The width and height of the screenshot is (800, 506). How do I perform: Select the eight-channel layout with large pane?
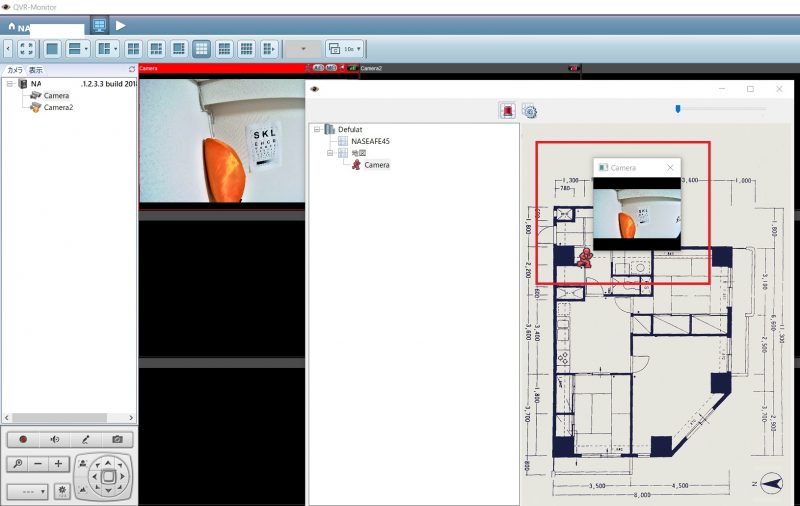[x=179, y=49]
